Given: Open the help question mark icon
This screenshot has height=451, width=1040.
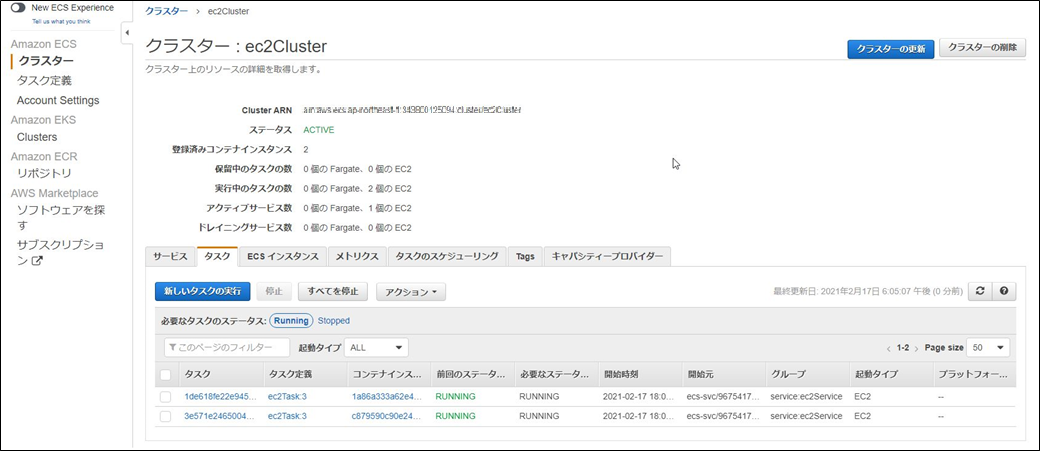Looking at the screenshot, I should pyautogui.click(x=1004, y=291).
